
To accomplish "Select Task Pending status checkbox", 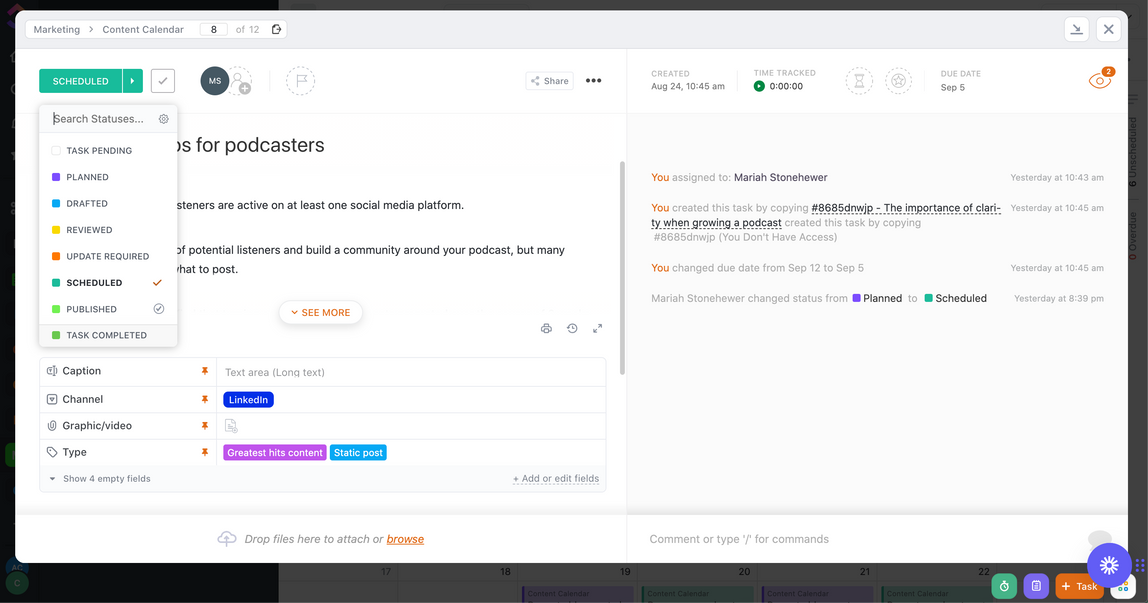I will pyautogui.click(x=56, y=151).
